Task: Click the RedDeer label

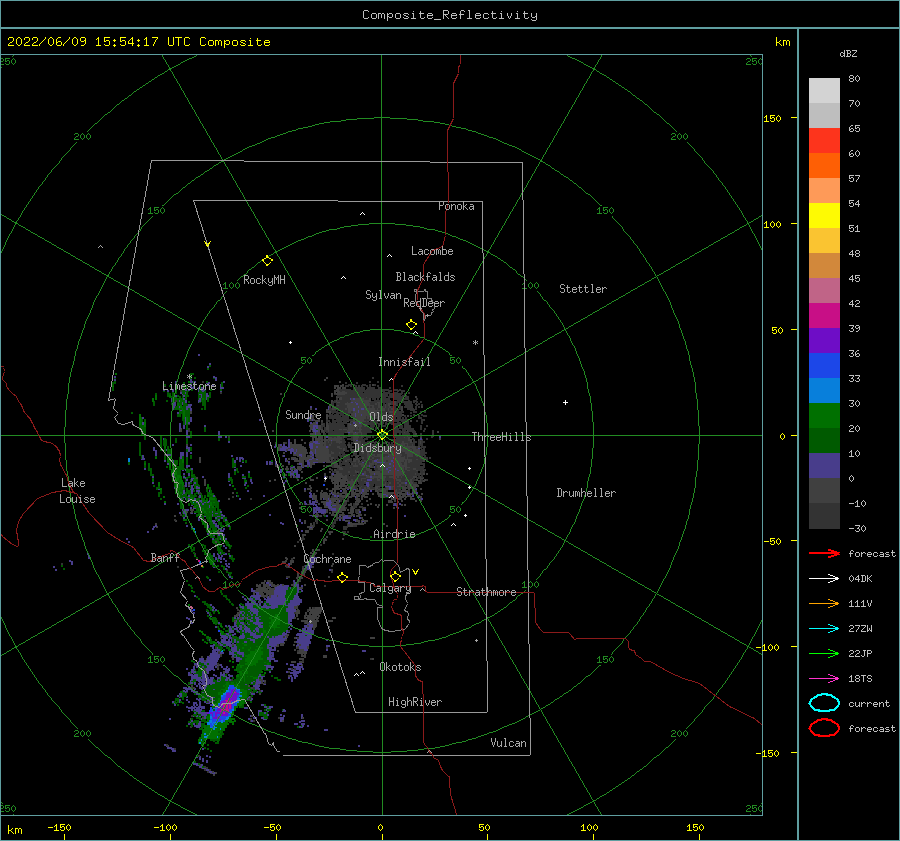Action: pos(424,303)
